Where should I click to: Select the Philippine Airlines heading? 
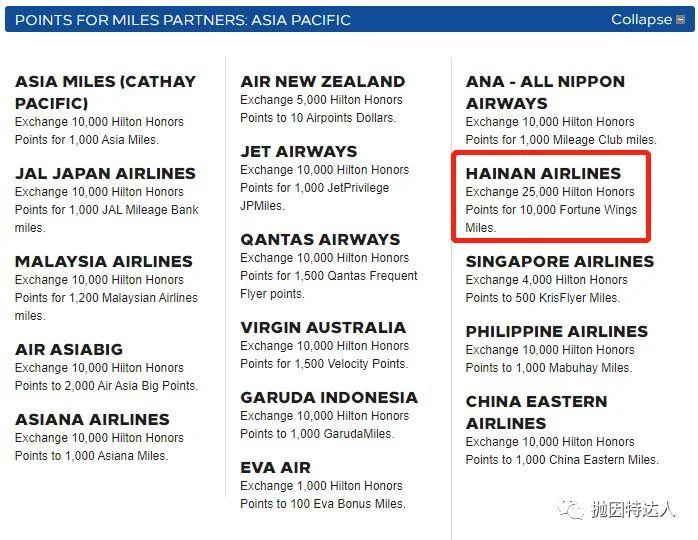click(557, 331)
